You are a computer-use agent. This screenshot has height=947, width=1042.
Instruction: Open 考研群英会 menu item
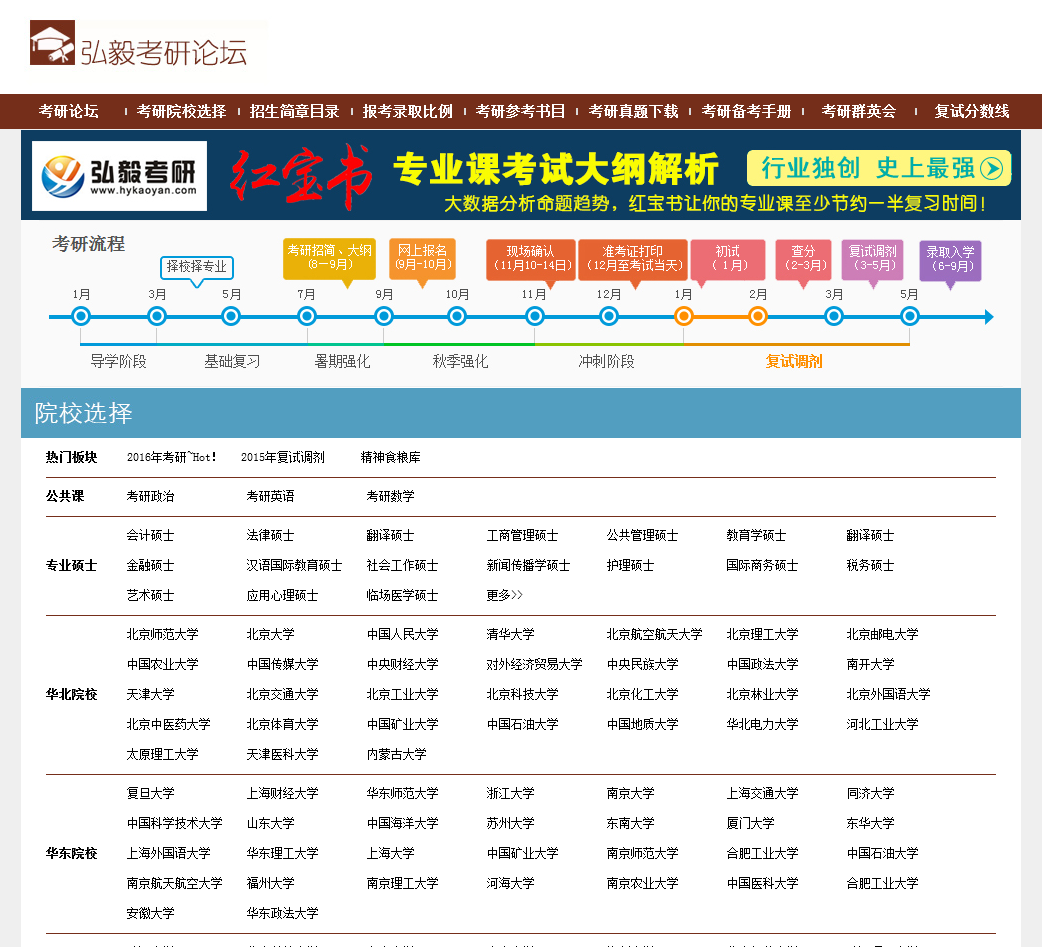pyautogui.click(x=859, y=111)
